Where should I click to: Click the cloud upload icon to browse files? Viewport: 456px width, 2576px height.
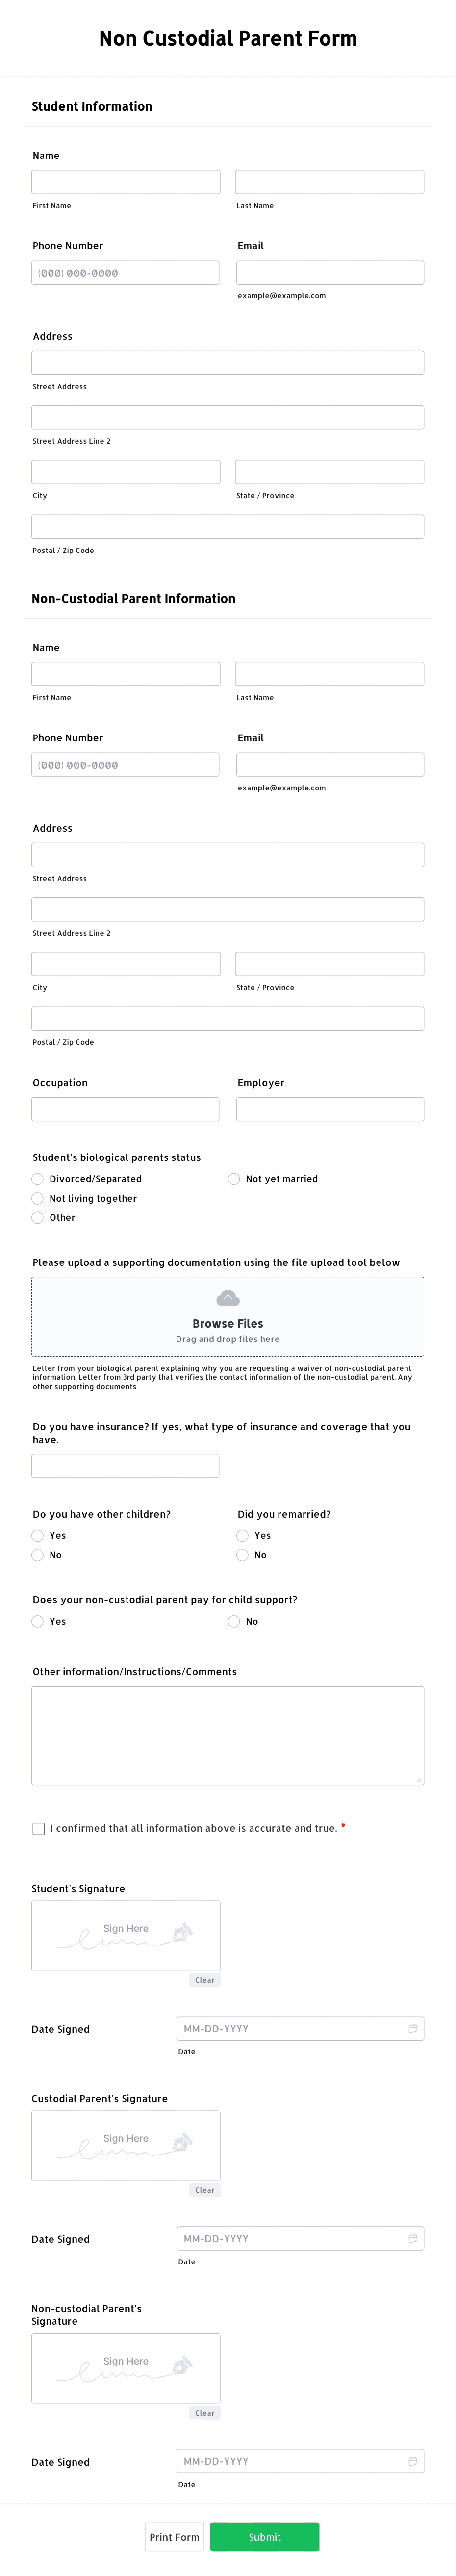coord(227,1298)
